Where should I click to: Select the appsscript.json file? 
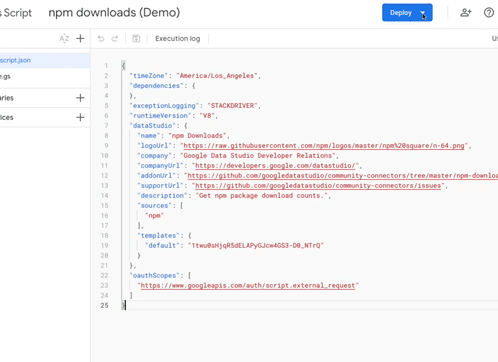[45, 60]
